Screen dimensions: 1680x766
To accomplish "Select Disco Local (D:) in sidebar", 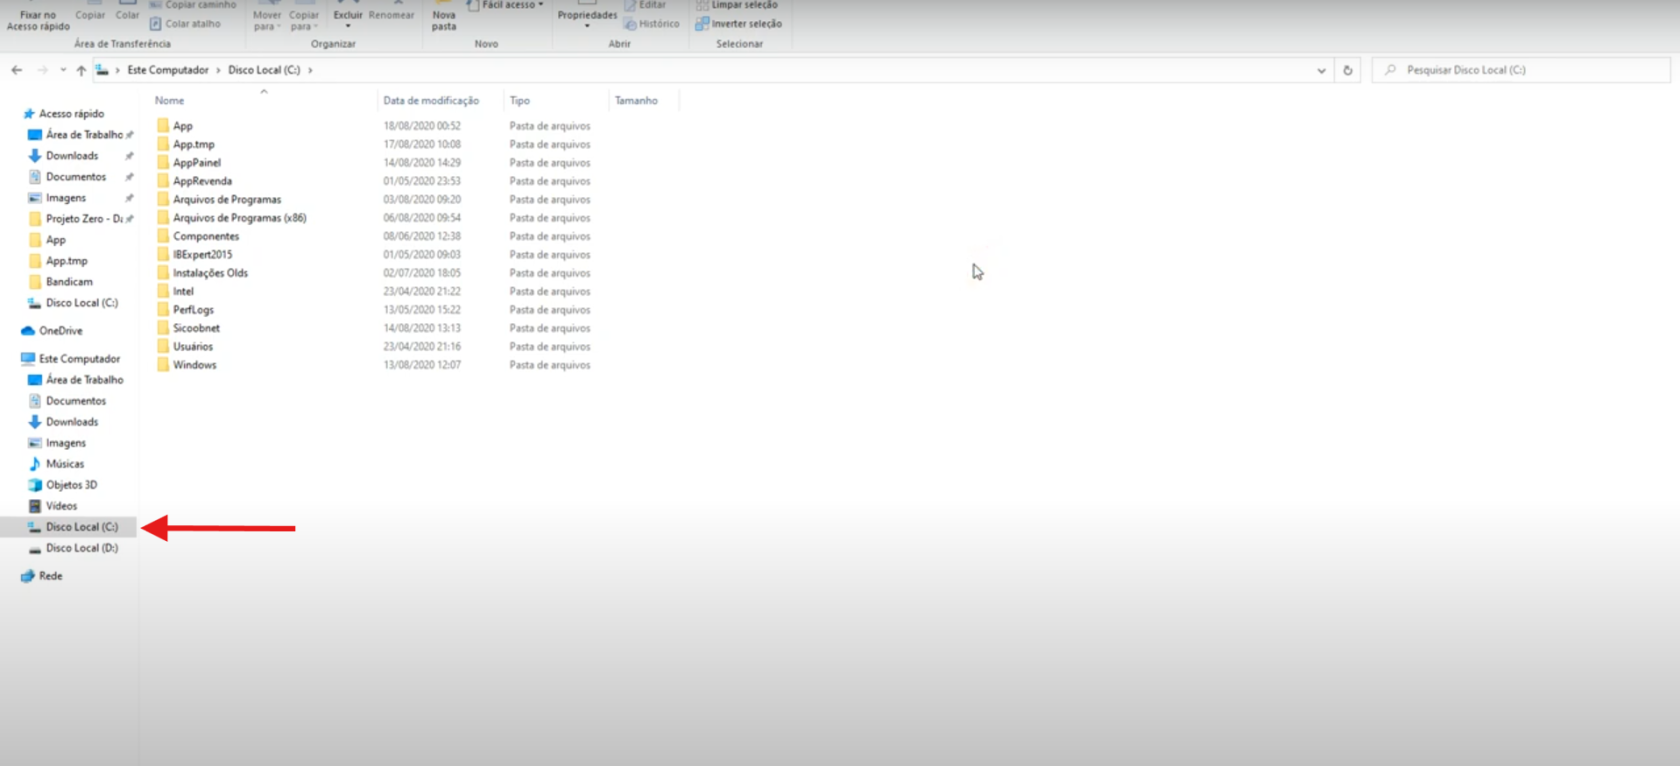I will point(81,548).
